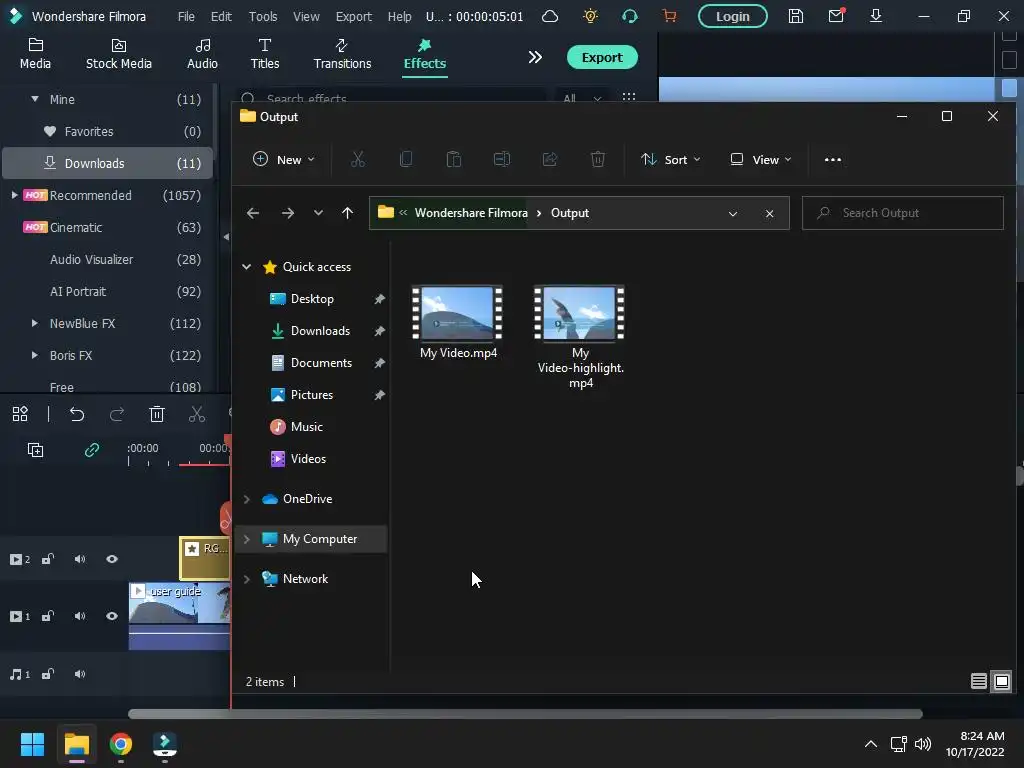This screenshot has height=768, width=1024.
Task: Mute video track 2 audio
Action: point(80,559)
